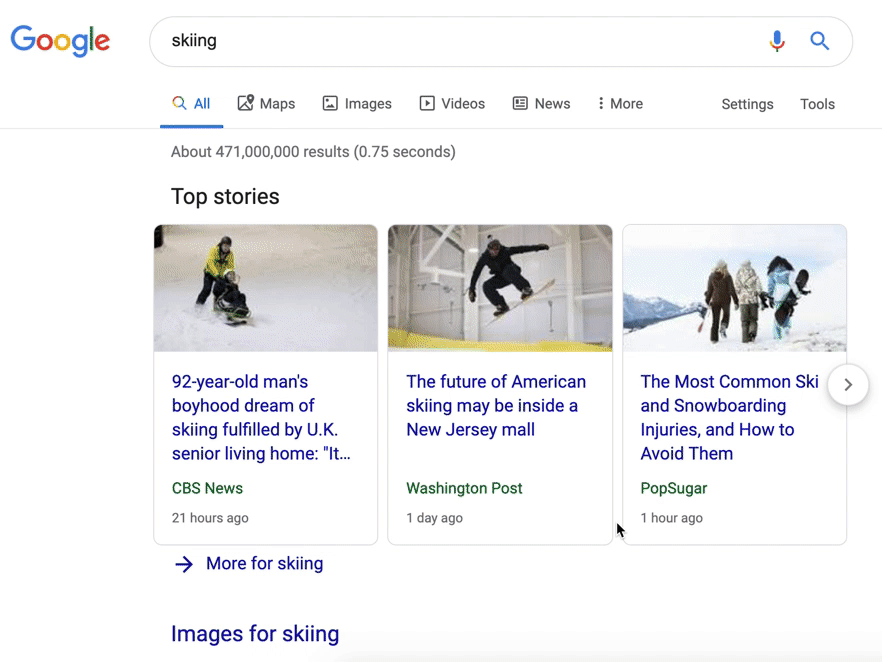Click the blue search magnifier icon

click(819, 41)
